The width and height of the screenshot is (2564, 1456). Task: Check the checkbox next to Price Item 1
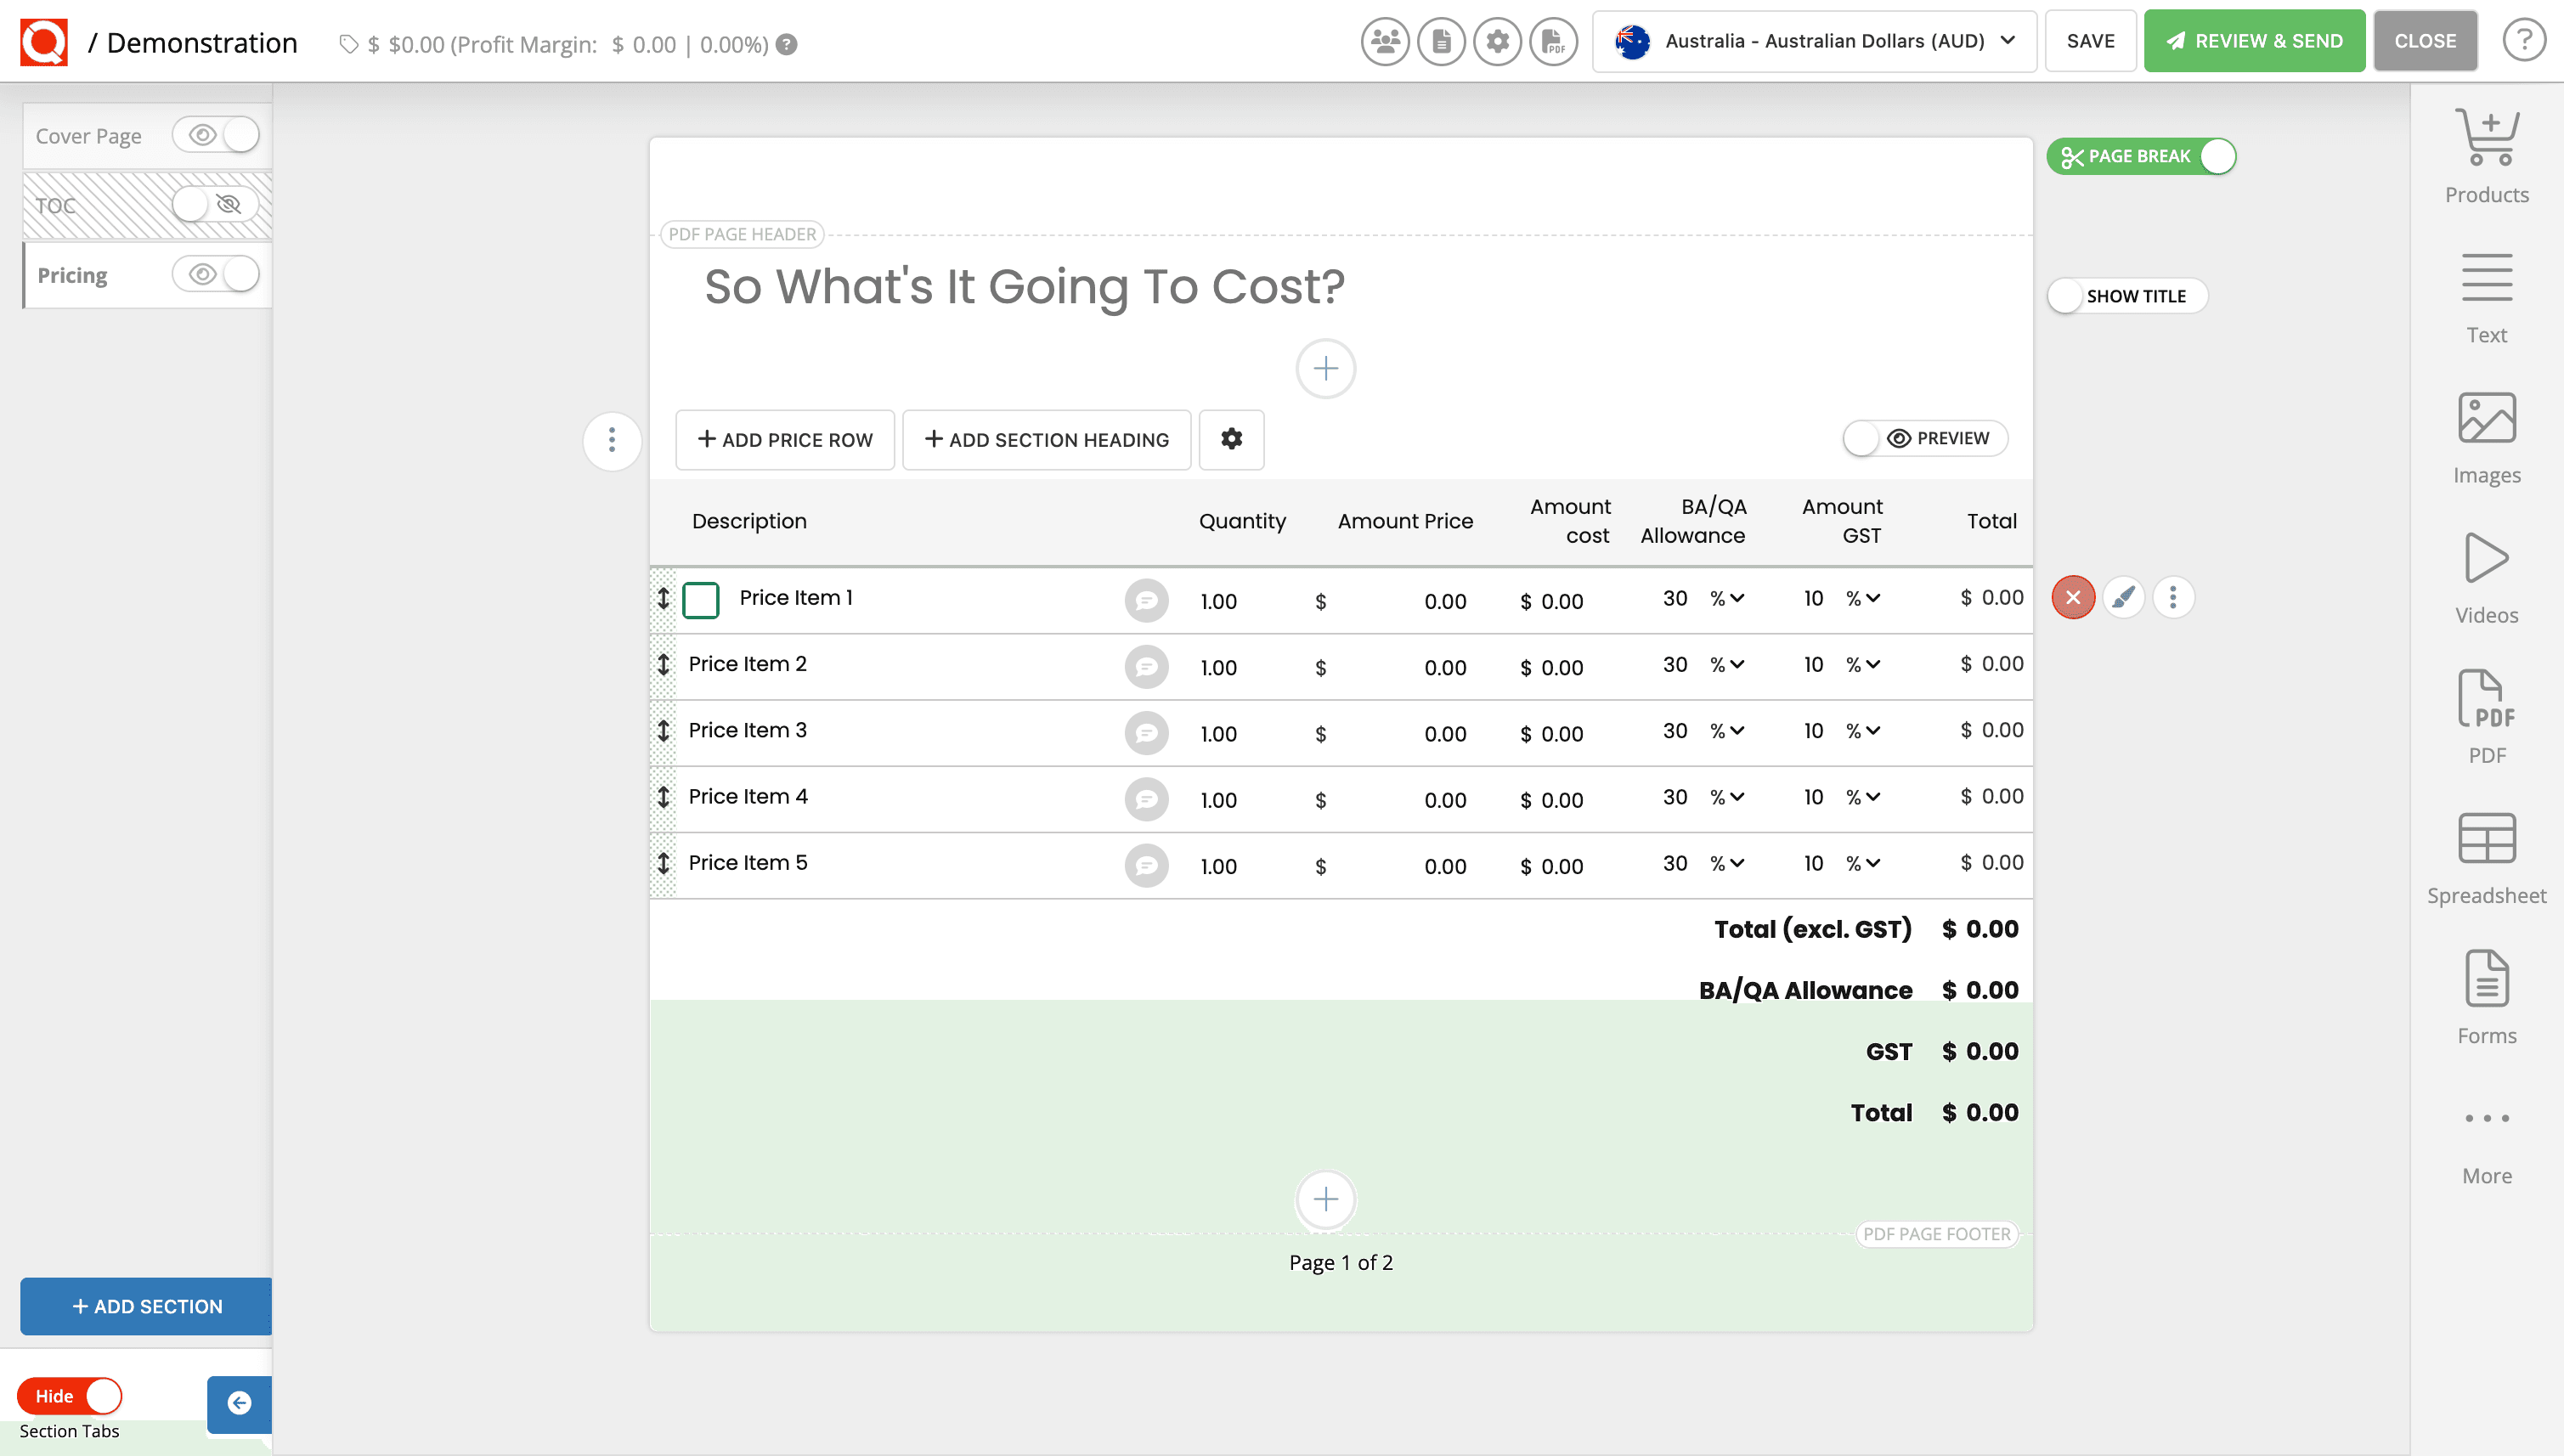[701, 600]
